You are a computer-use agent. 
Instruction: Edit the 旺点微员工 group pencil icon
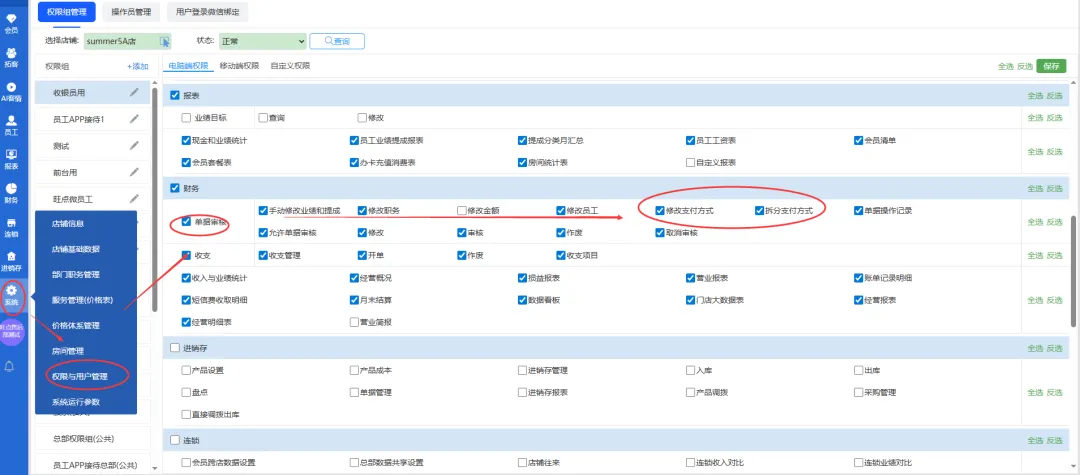click(134, 198)
